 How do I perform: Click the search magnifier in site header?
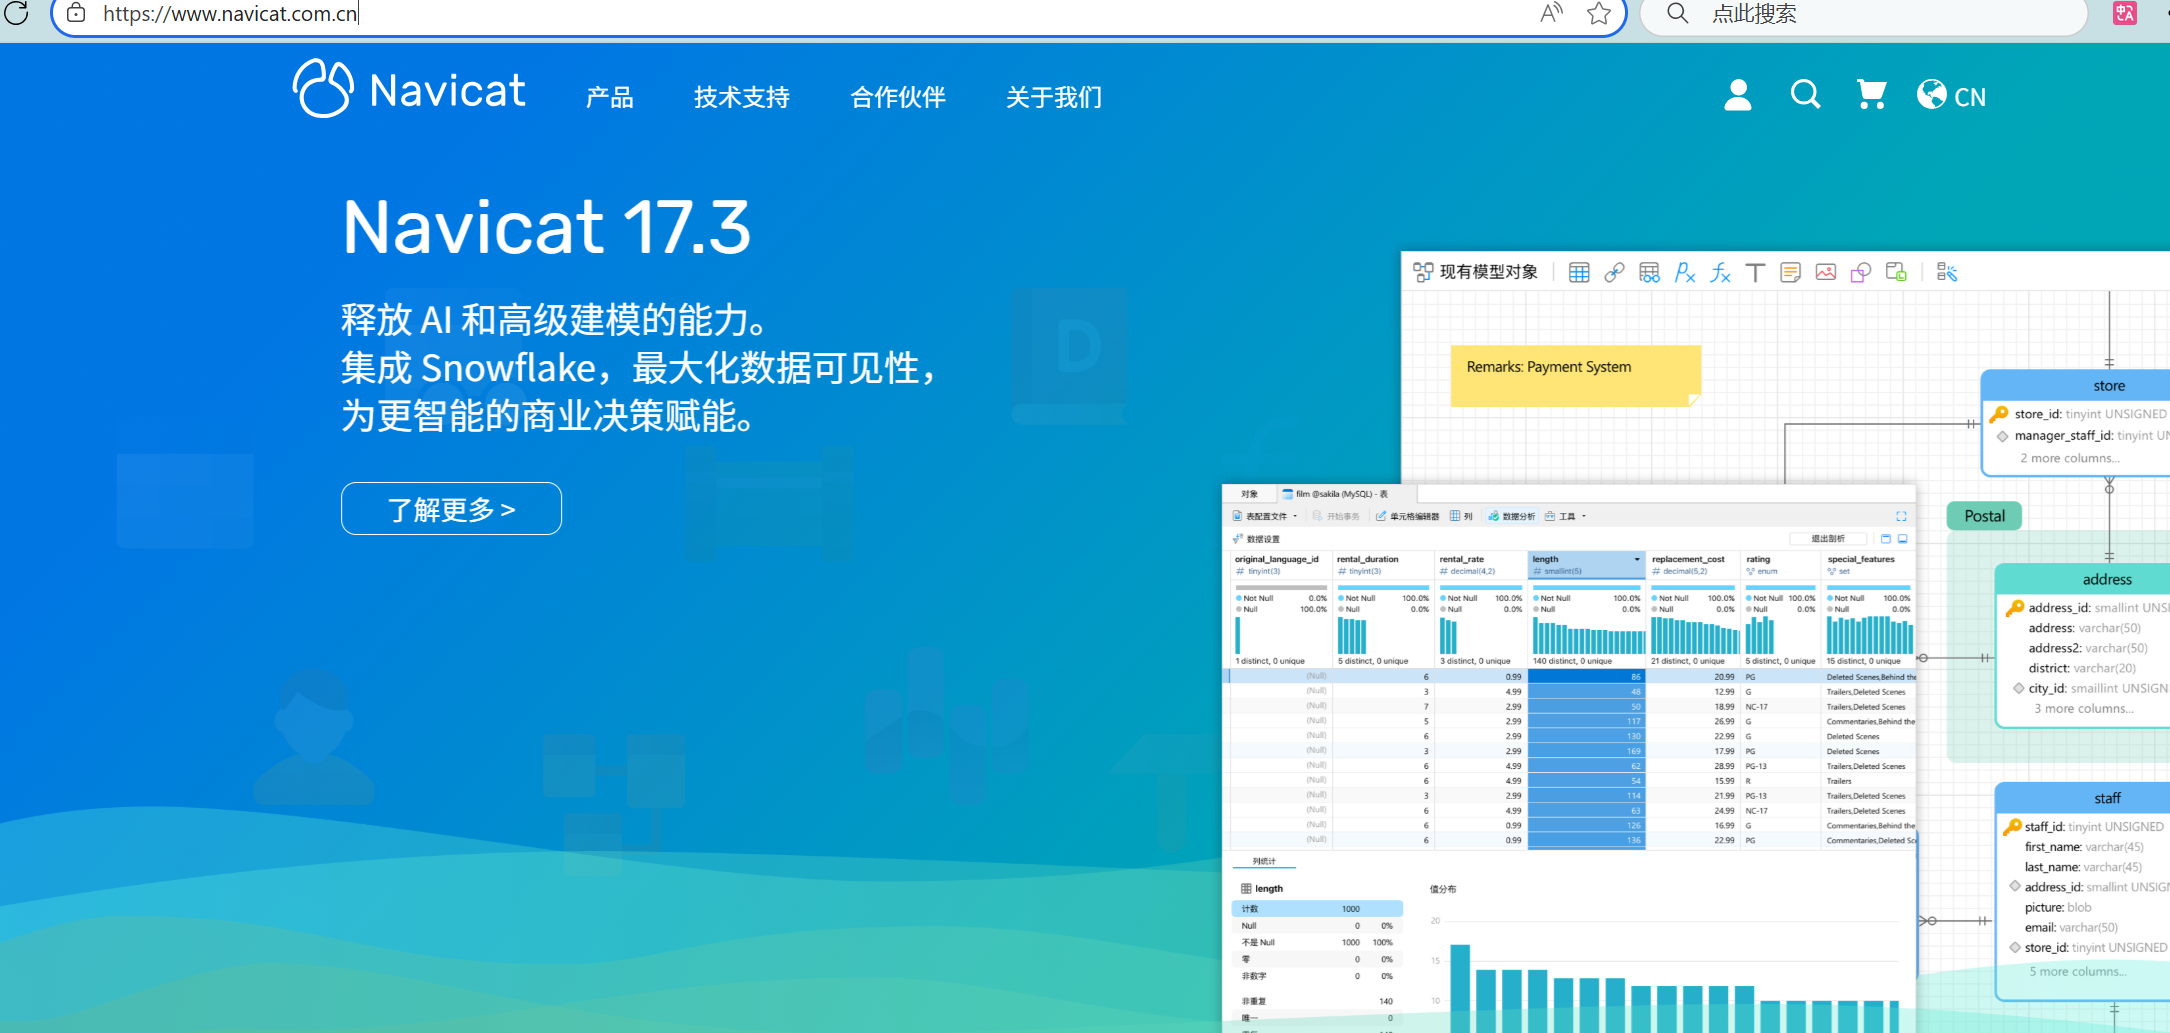pos(1805,95)
